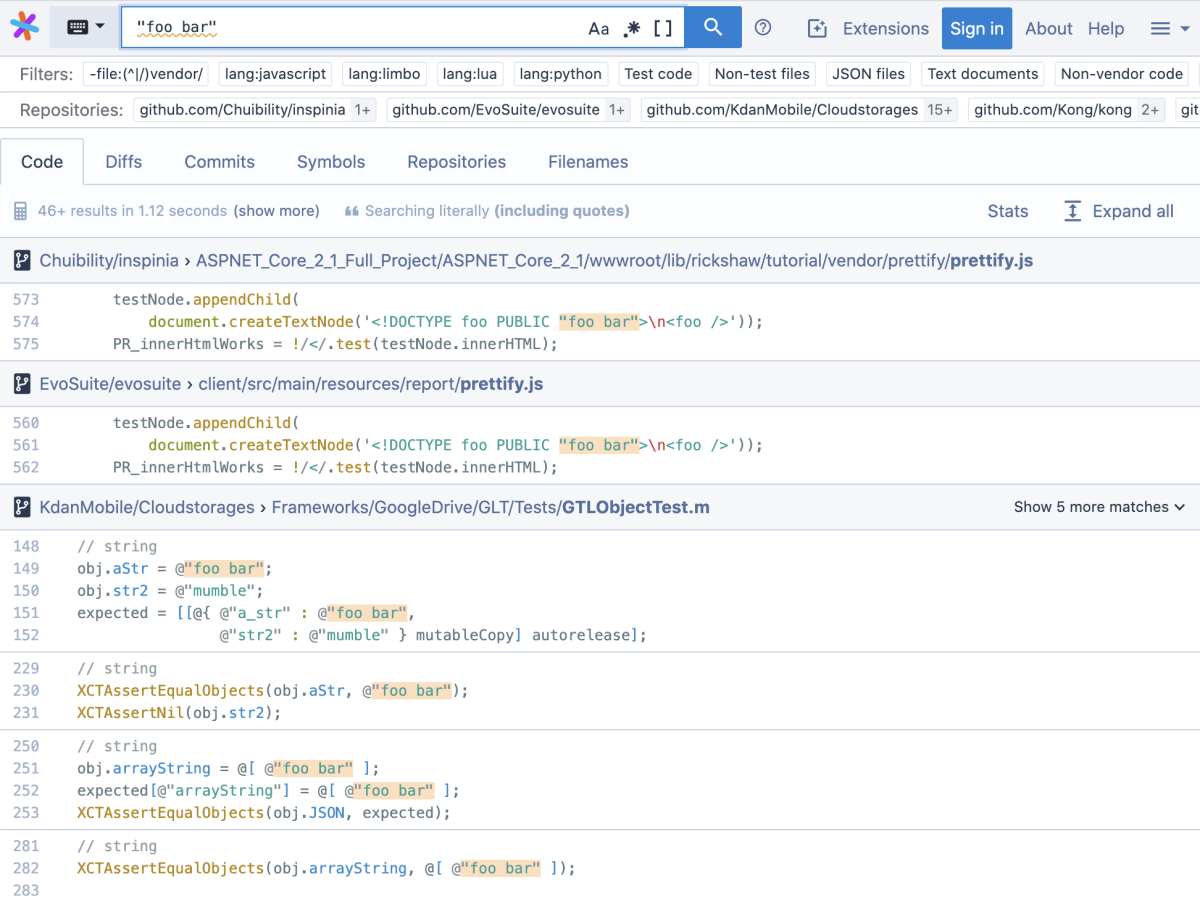Viewport: 1200px width, 903px height.
Task: Click repo icon beside Chuibility/inspinia
Action: (22, 261)
